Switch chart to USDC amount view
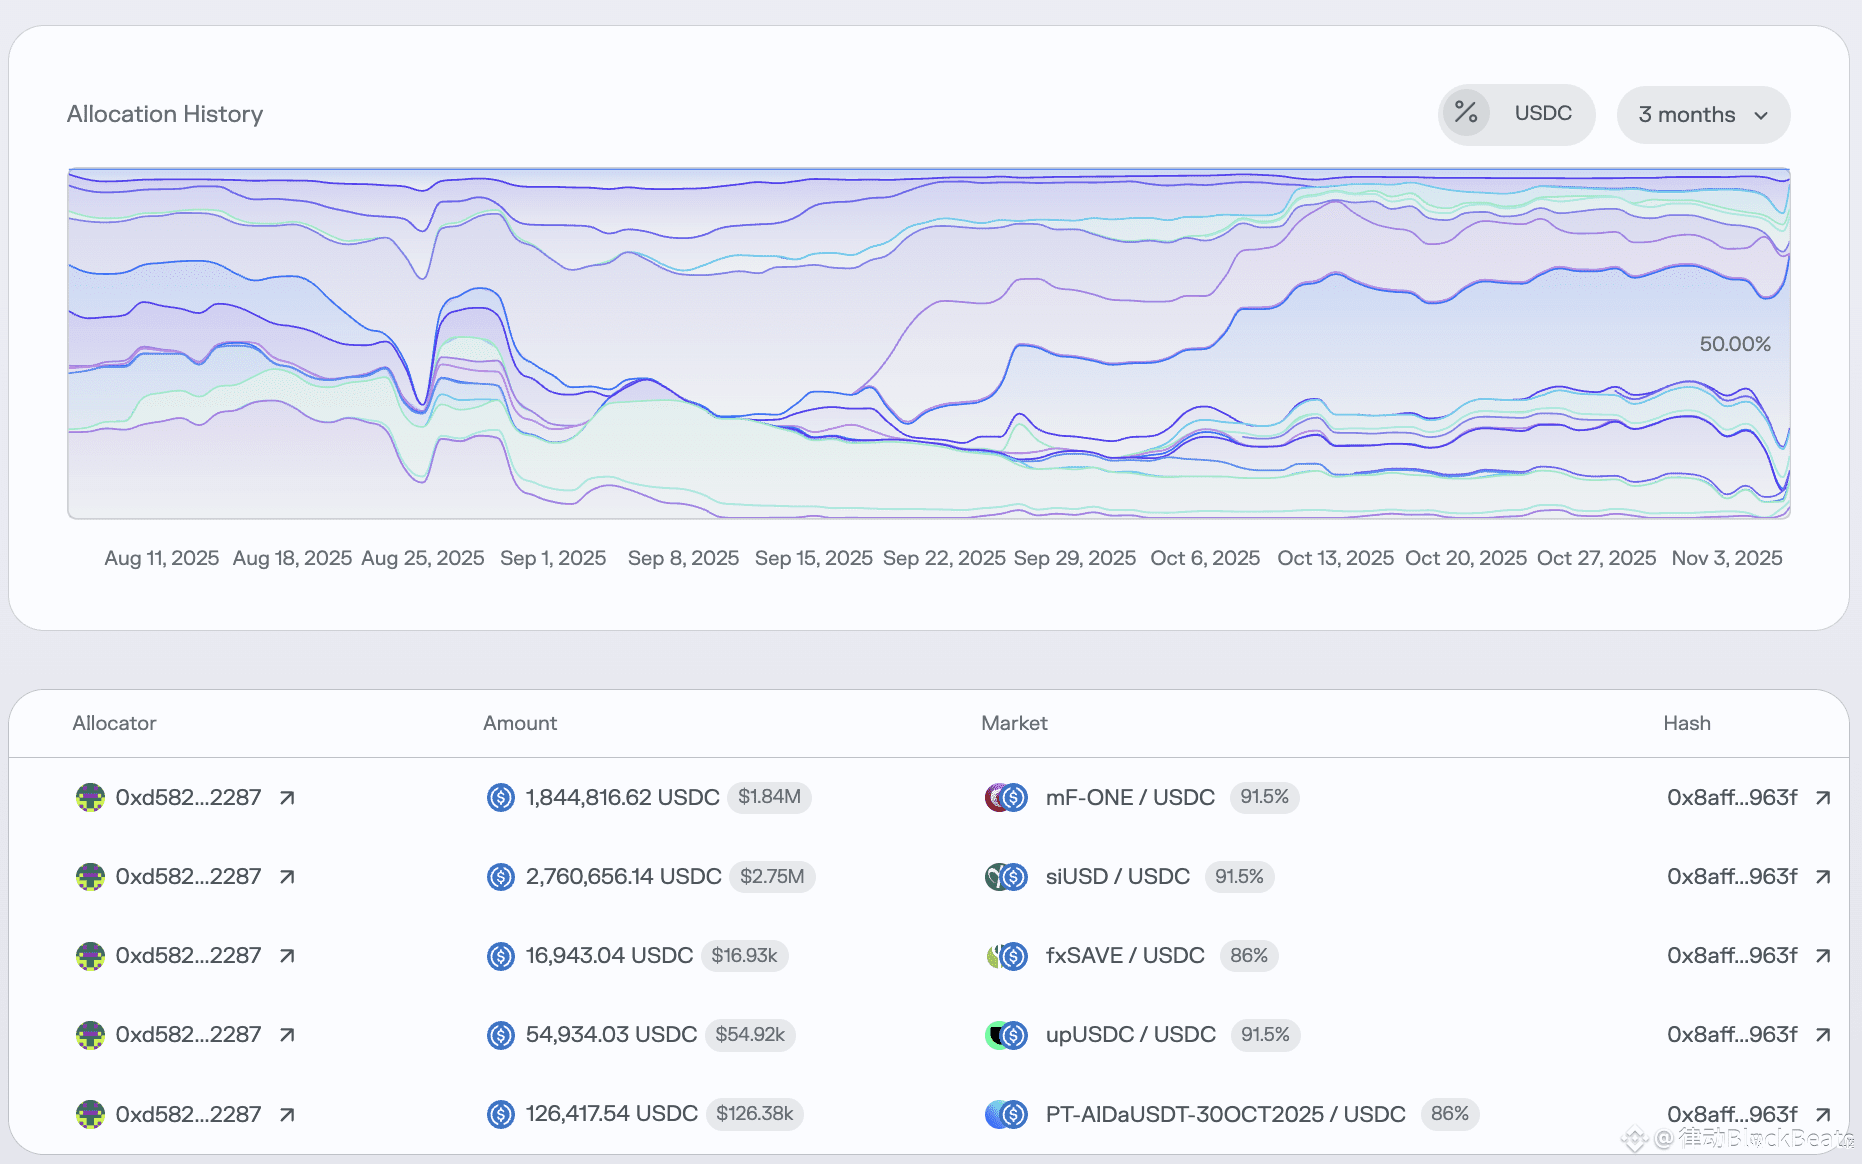This screenshot has height=1164, width=1862. pyautogui.click(x=1542, y=114)
